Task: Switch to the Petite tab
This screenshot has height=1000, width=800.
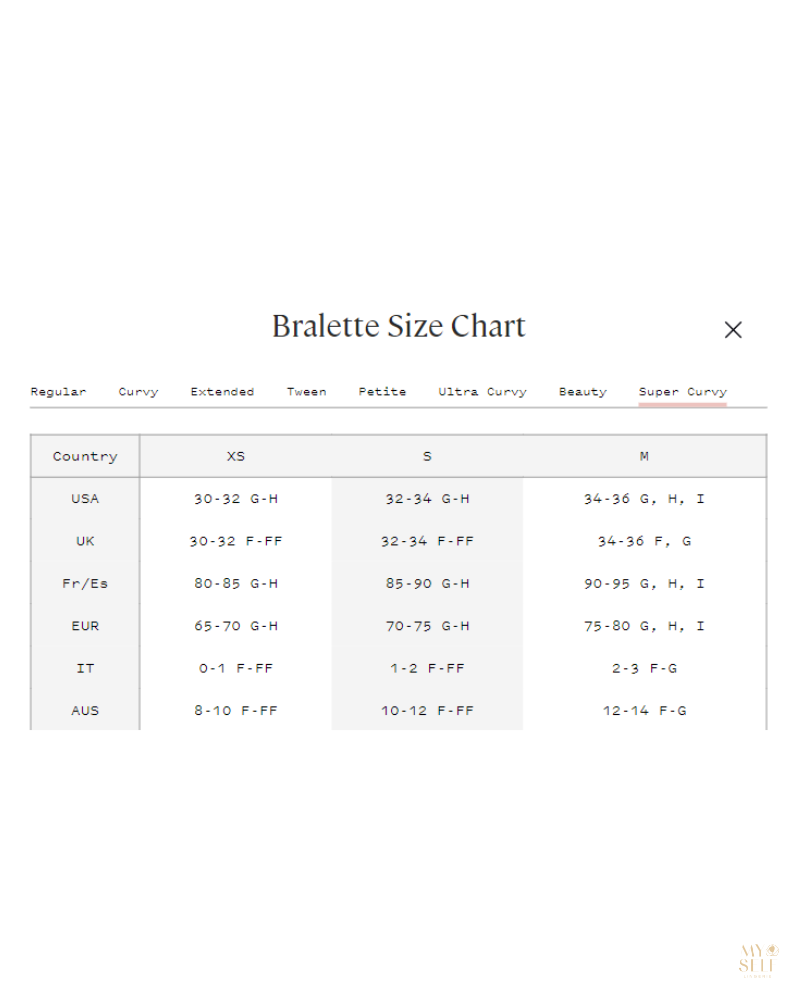Action: pyautogui.click(x=382, y=392)
